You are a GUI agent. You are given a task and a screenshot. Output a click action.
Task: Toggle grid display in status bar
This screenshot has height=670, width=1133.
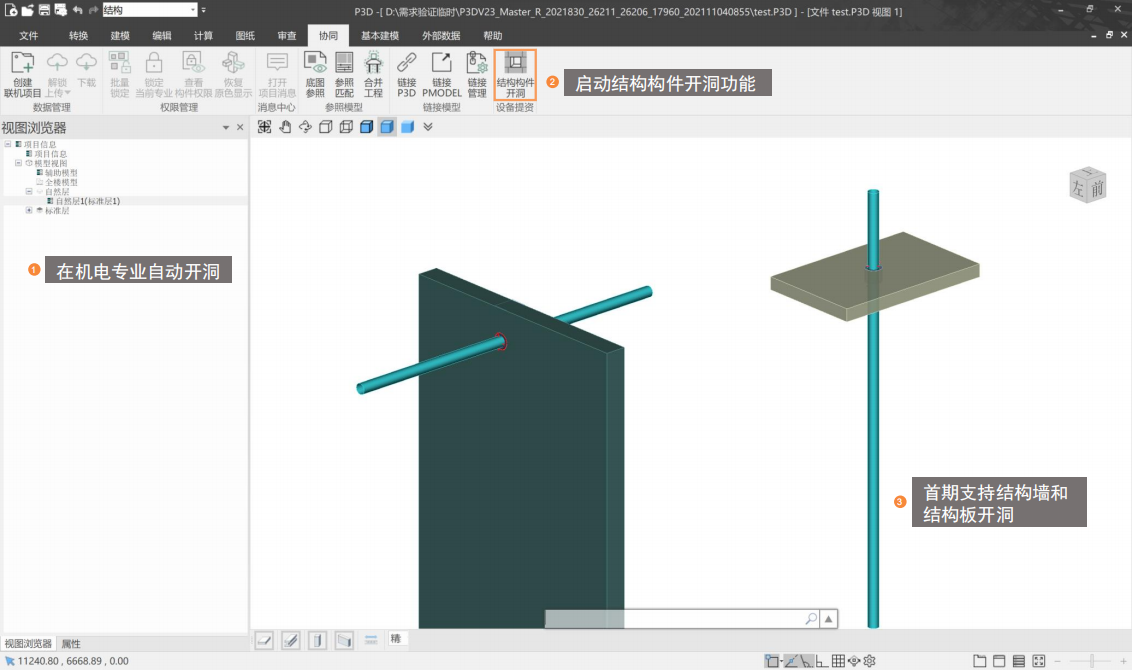838,661
